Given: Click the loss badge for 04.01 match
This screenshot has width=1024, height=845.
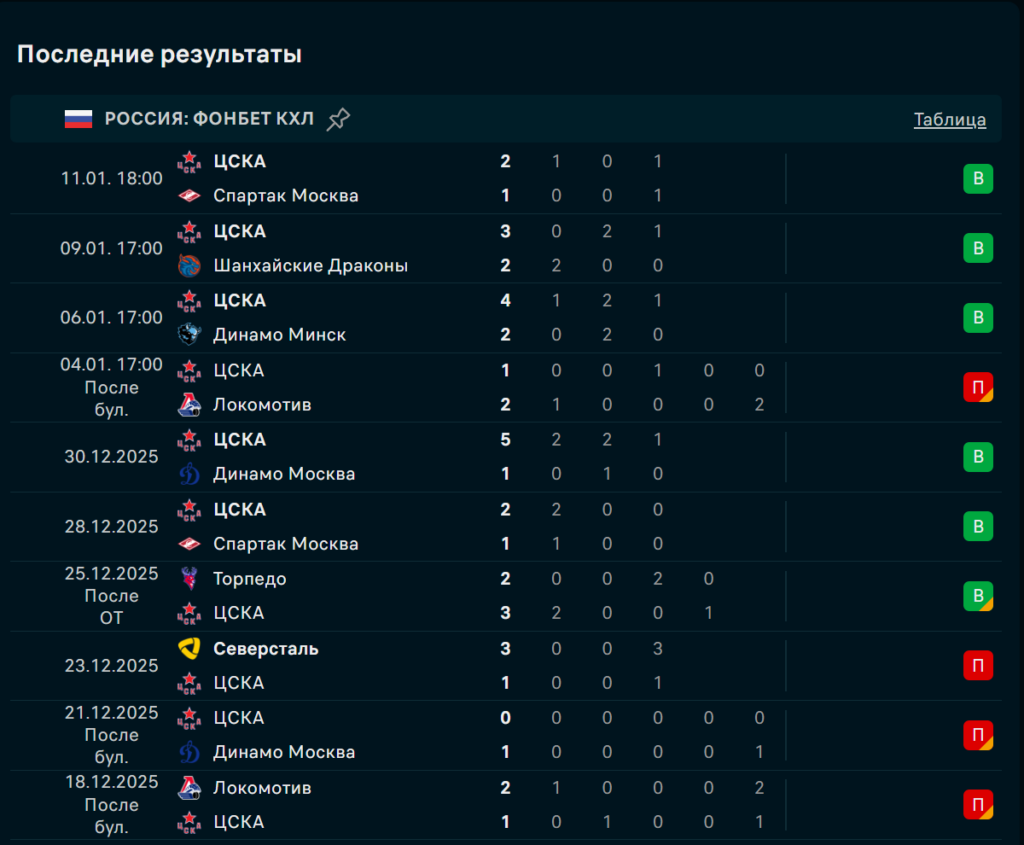Looking at the screenshot, I should coord(978,387).
